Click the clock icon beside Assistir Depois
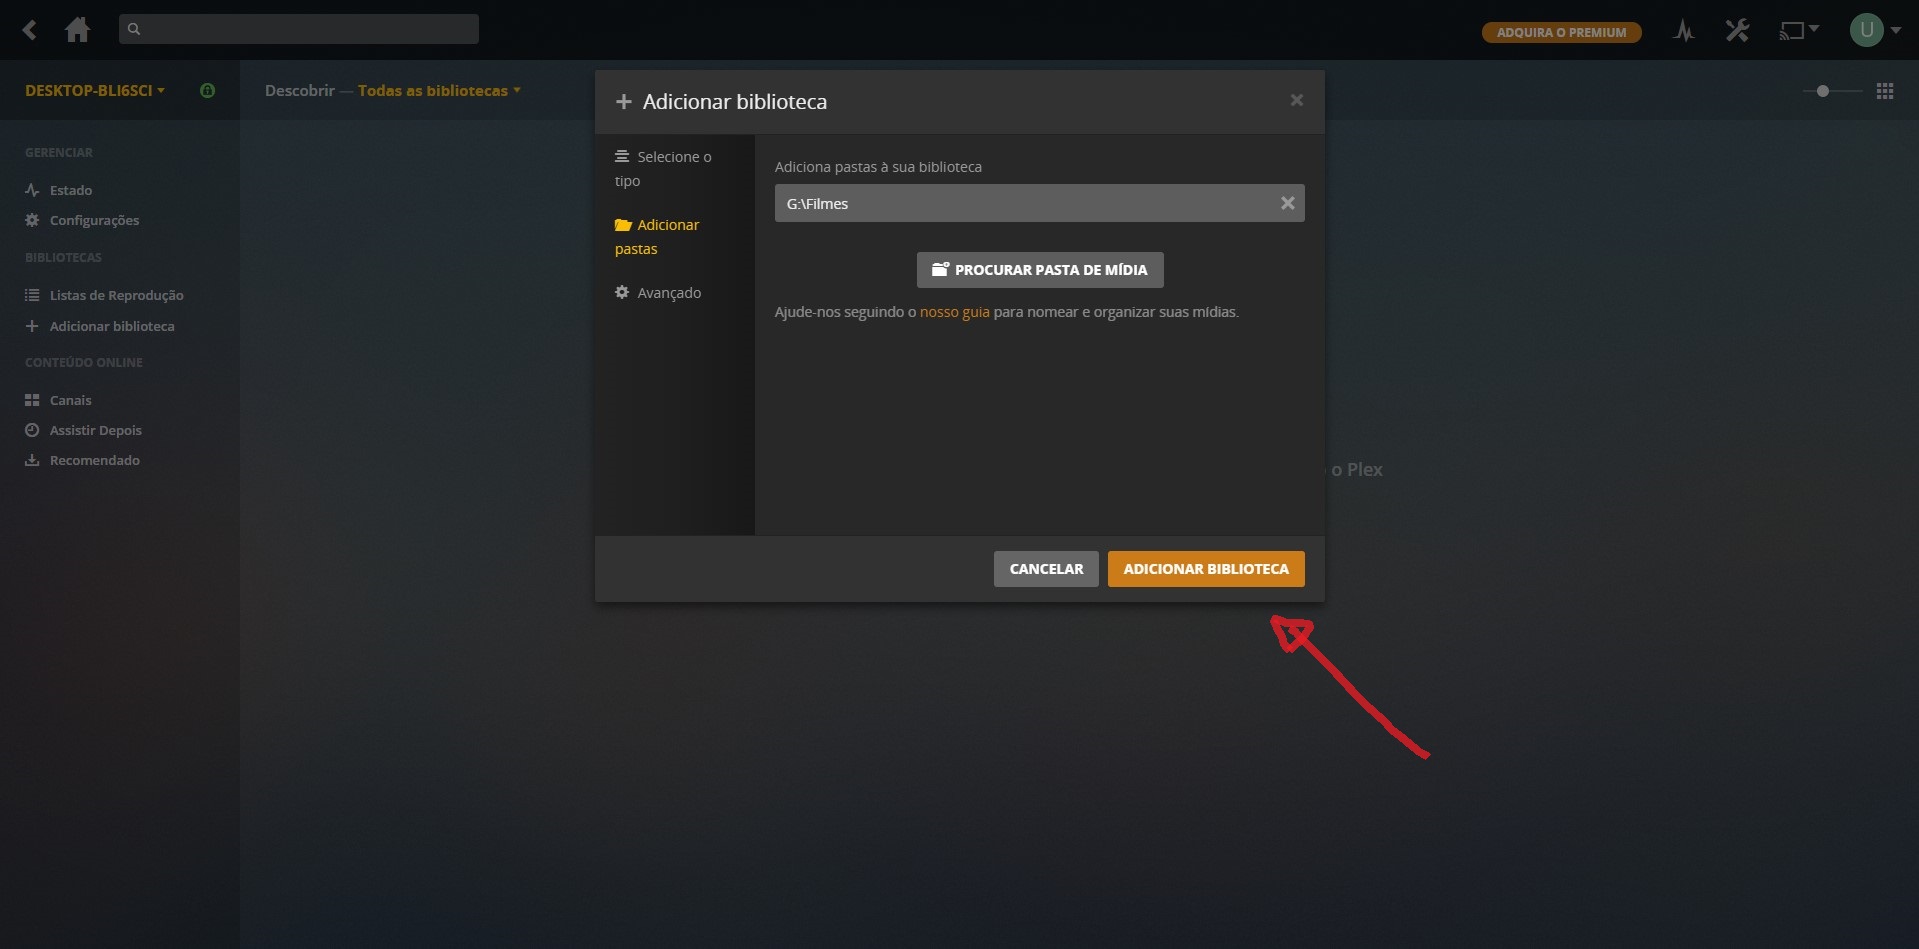Image resolution: width=1919 pixels, height=949 pixels. (32, 430)
